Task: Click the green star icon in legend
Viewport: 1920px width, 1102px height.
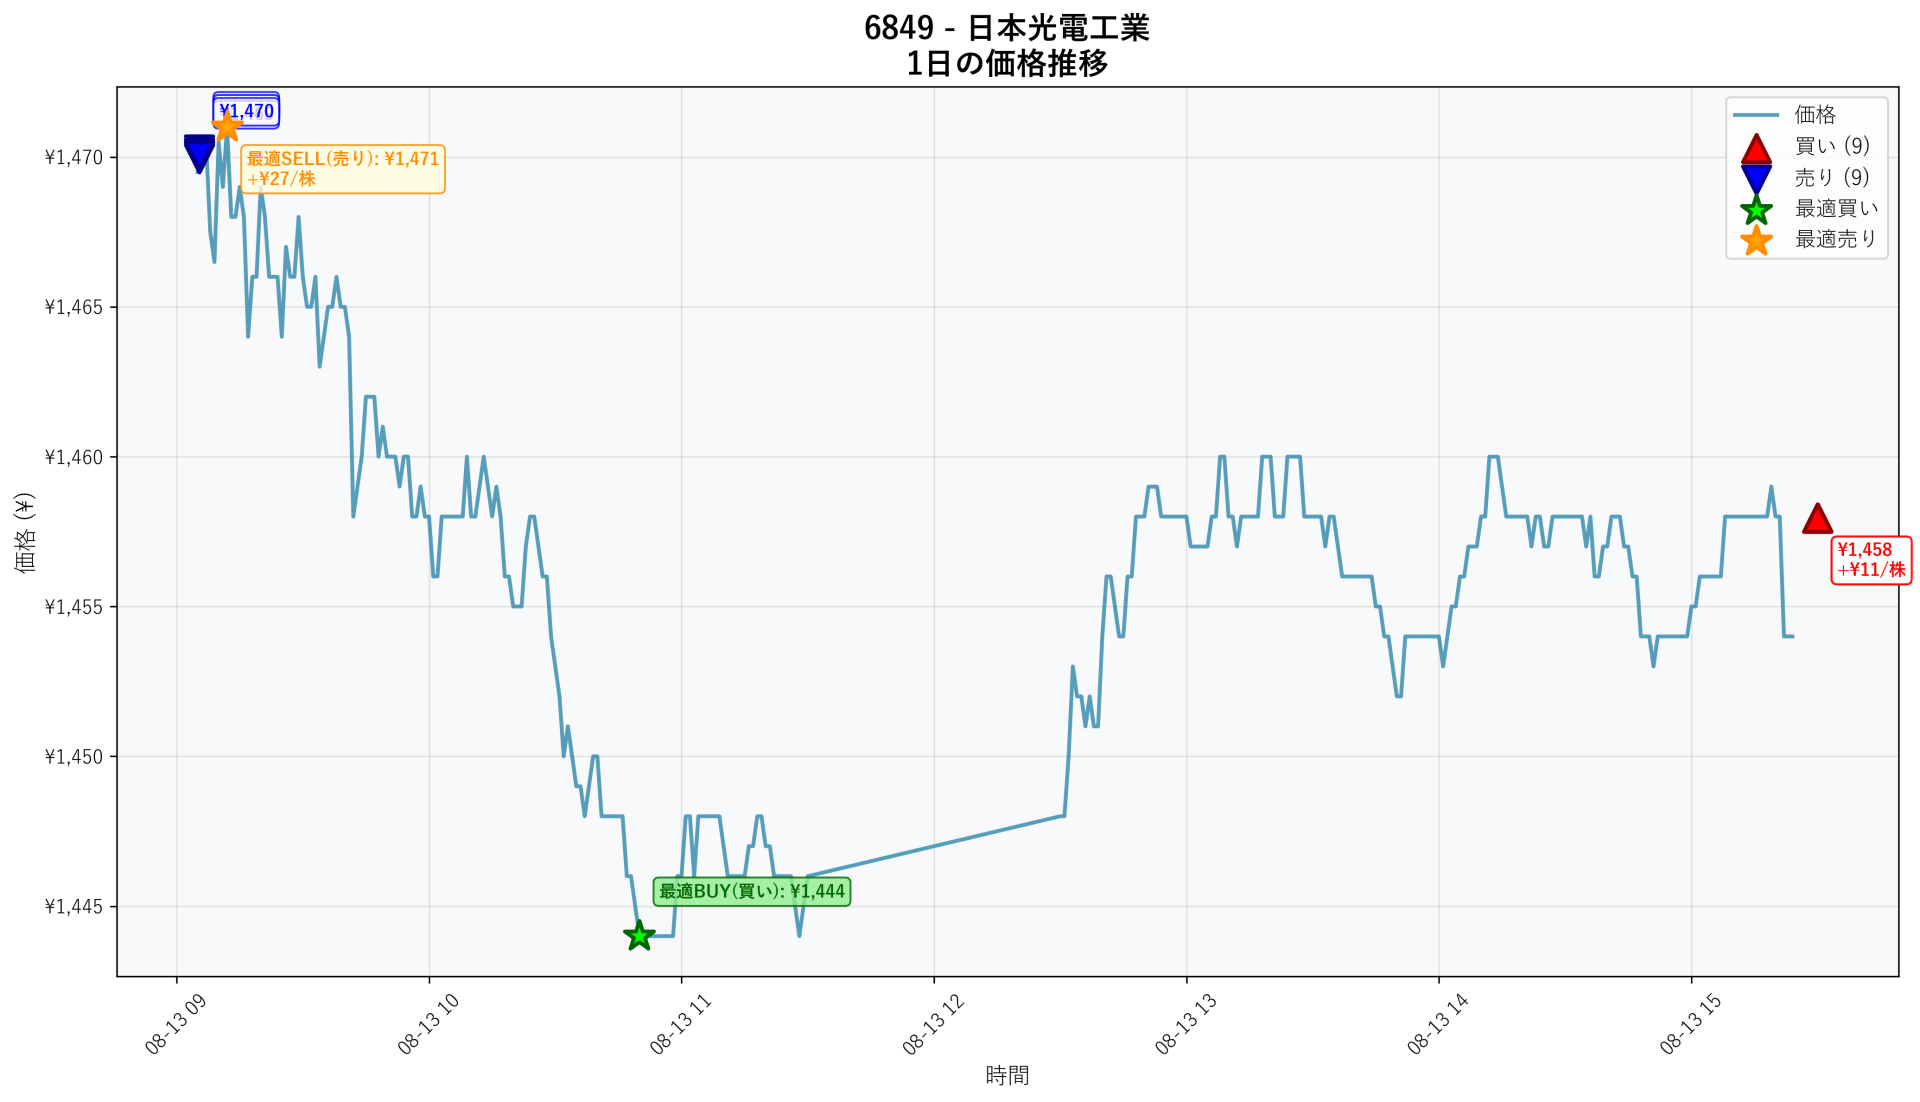Action: 1756,210
